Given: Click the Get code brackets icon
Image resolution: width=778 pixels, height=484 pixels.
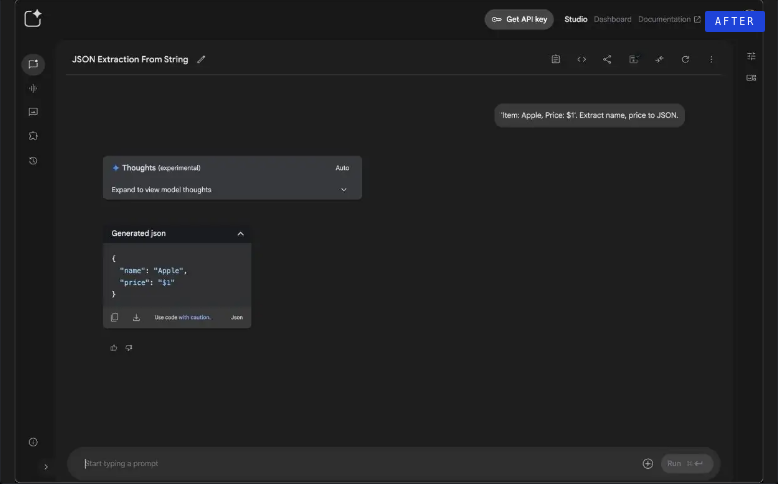Looking at the screenshot, I should coord(582,60).
